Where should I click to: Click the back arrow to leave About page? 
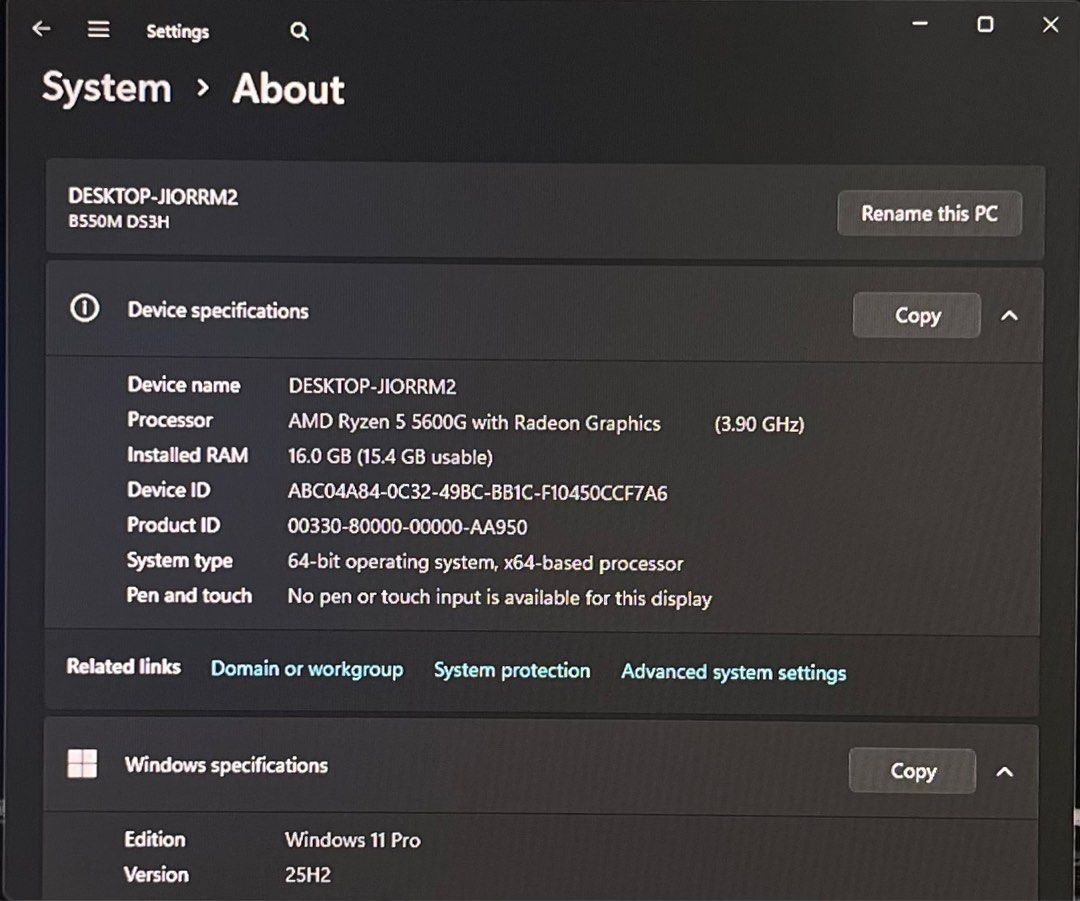click(40, 28)
